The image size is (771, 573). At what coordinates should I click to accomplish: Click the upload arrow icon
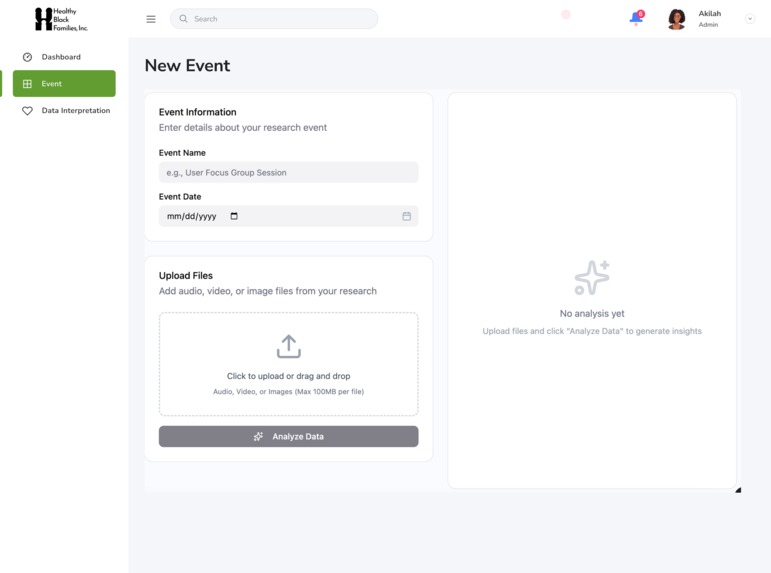[289, 347]
